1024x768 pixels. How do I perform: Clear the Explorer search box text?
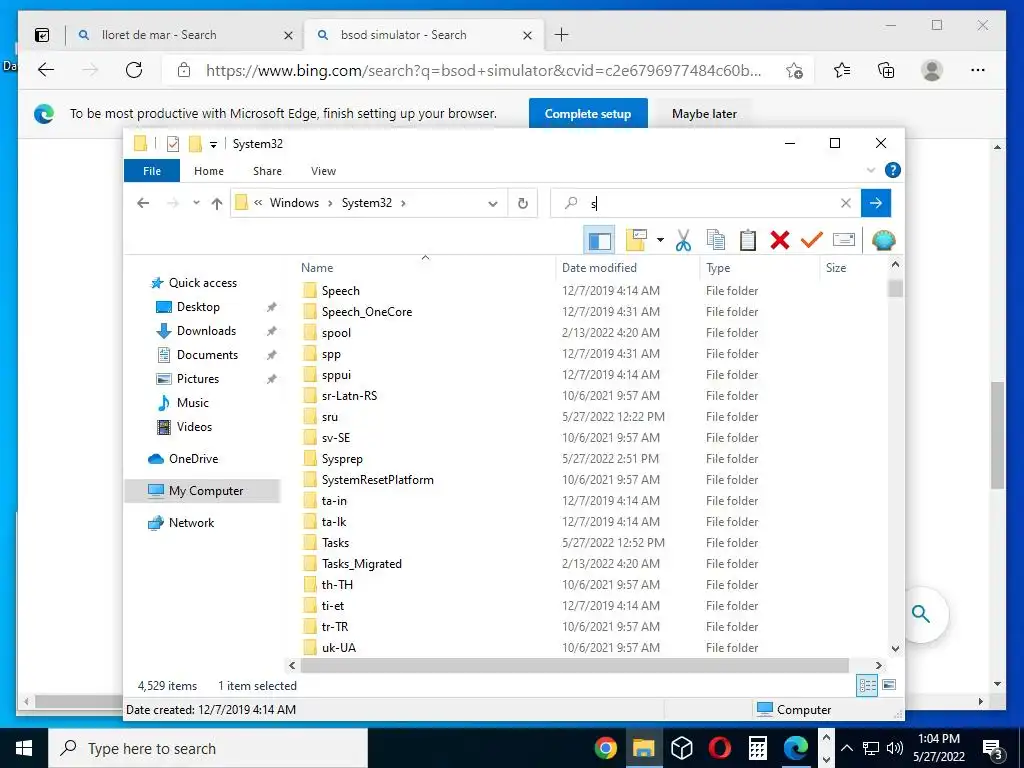[x=846, y=203]
